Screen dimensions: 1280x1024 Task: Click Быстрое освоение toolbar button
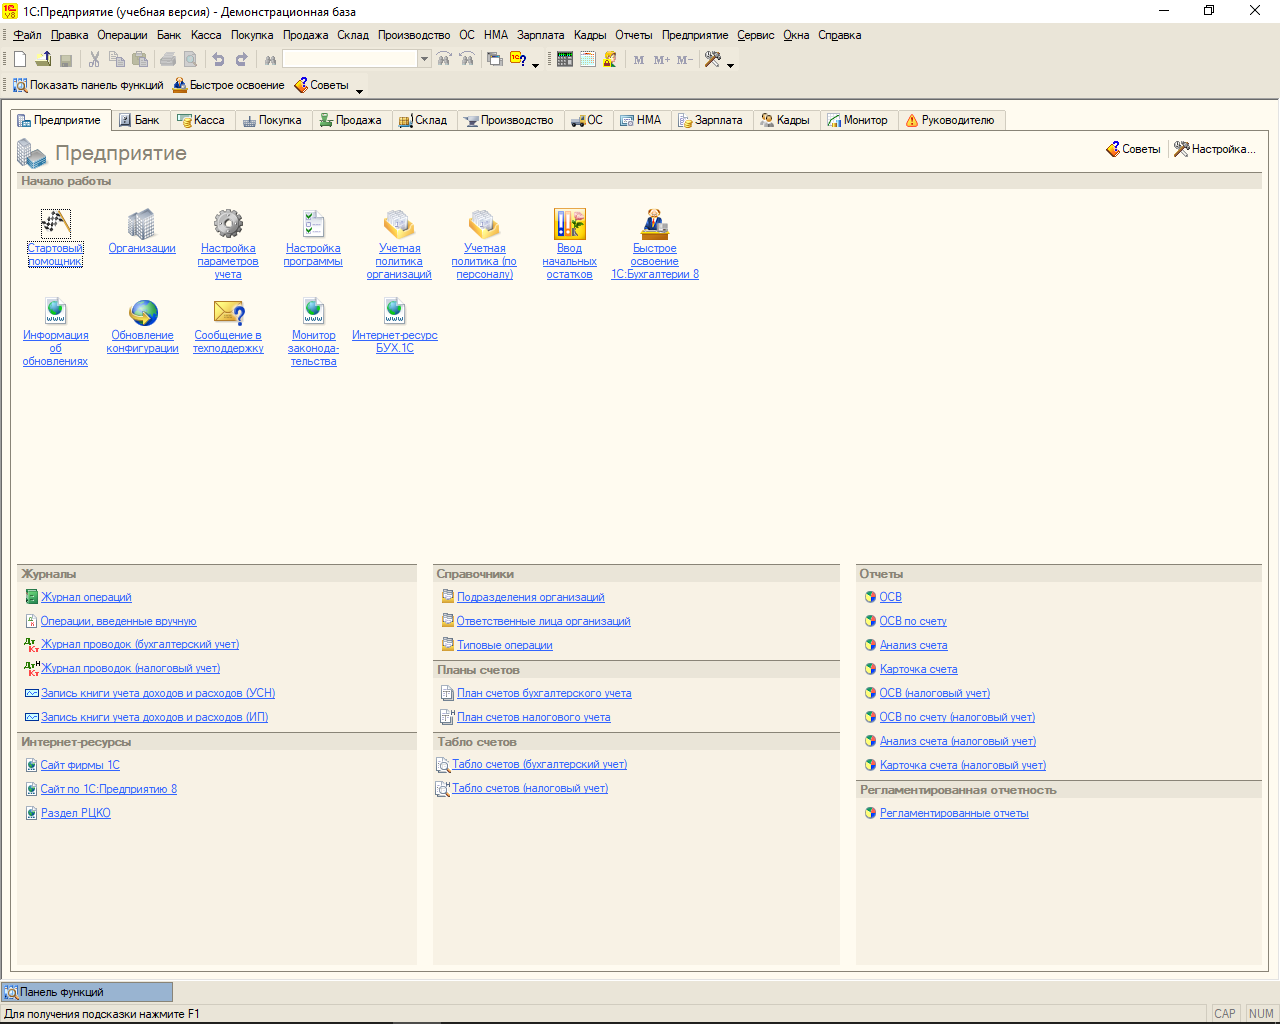(x=229, y=85)
